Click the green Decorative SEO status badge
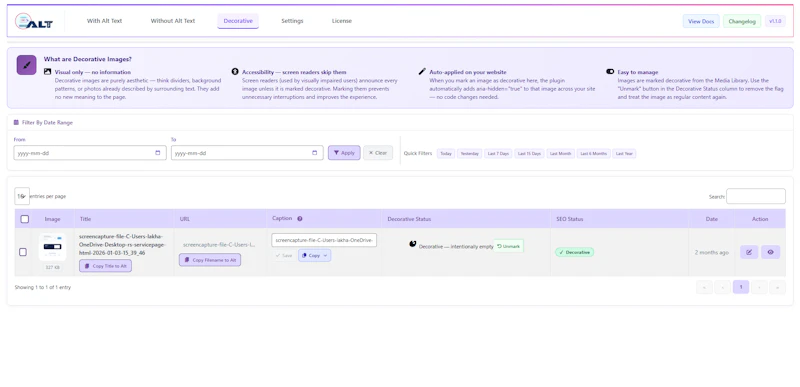Screen dimensions: 800x387 click(574, 252)
